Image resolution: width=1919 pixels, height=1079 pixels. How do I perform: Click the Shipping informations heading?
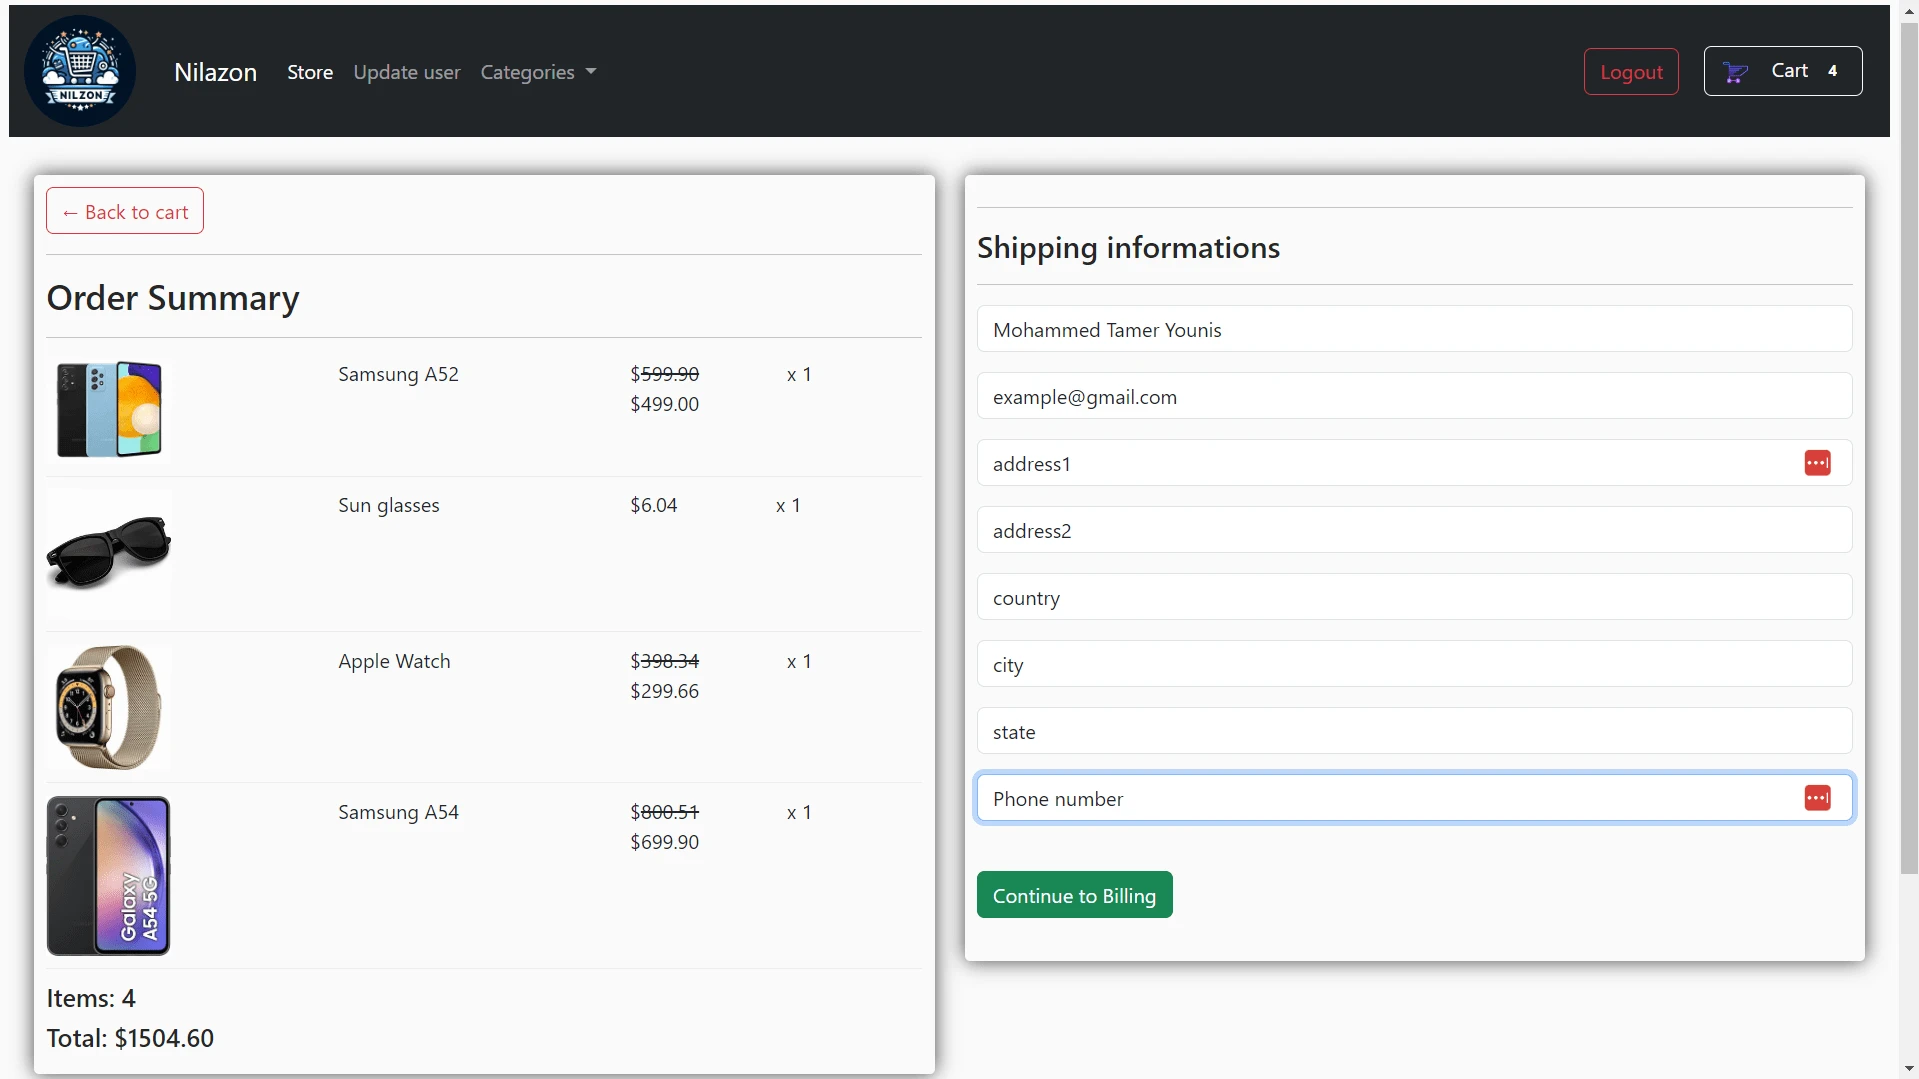coord(1128,247)
